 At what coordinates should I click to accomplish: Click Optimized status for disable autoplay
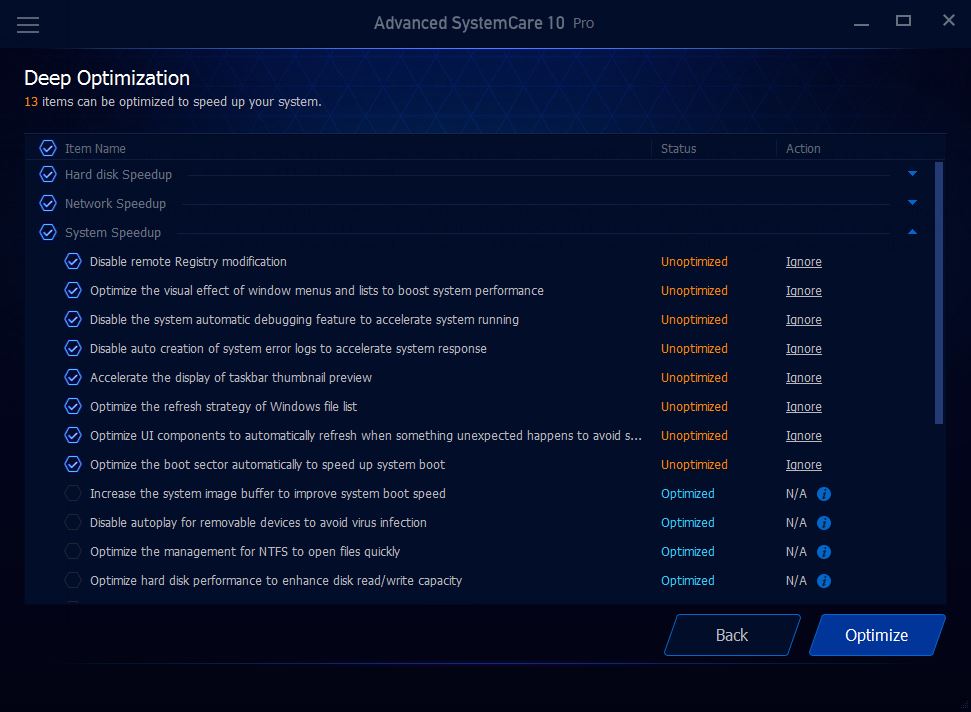pos(687,523)
